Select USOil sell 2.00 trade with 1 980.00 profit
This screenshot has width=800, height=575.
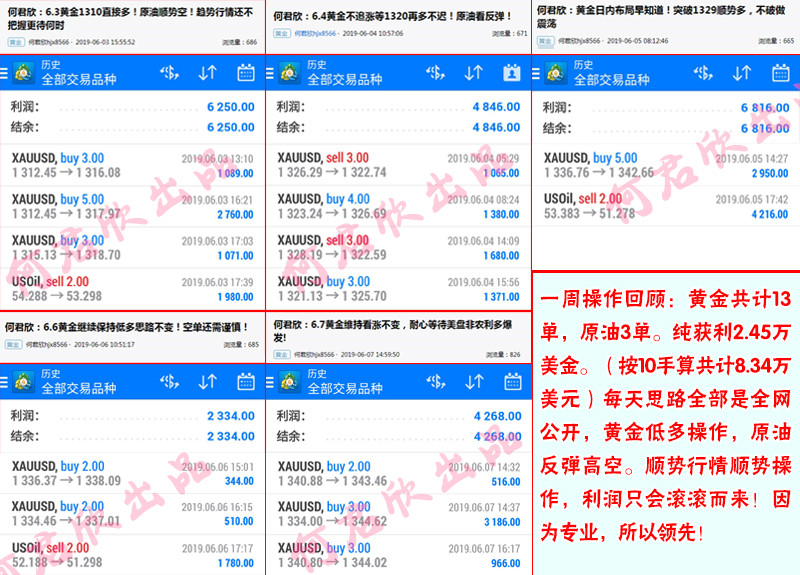[133, 289]
